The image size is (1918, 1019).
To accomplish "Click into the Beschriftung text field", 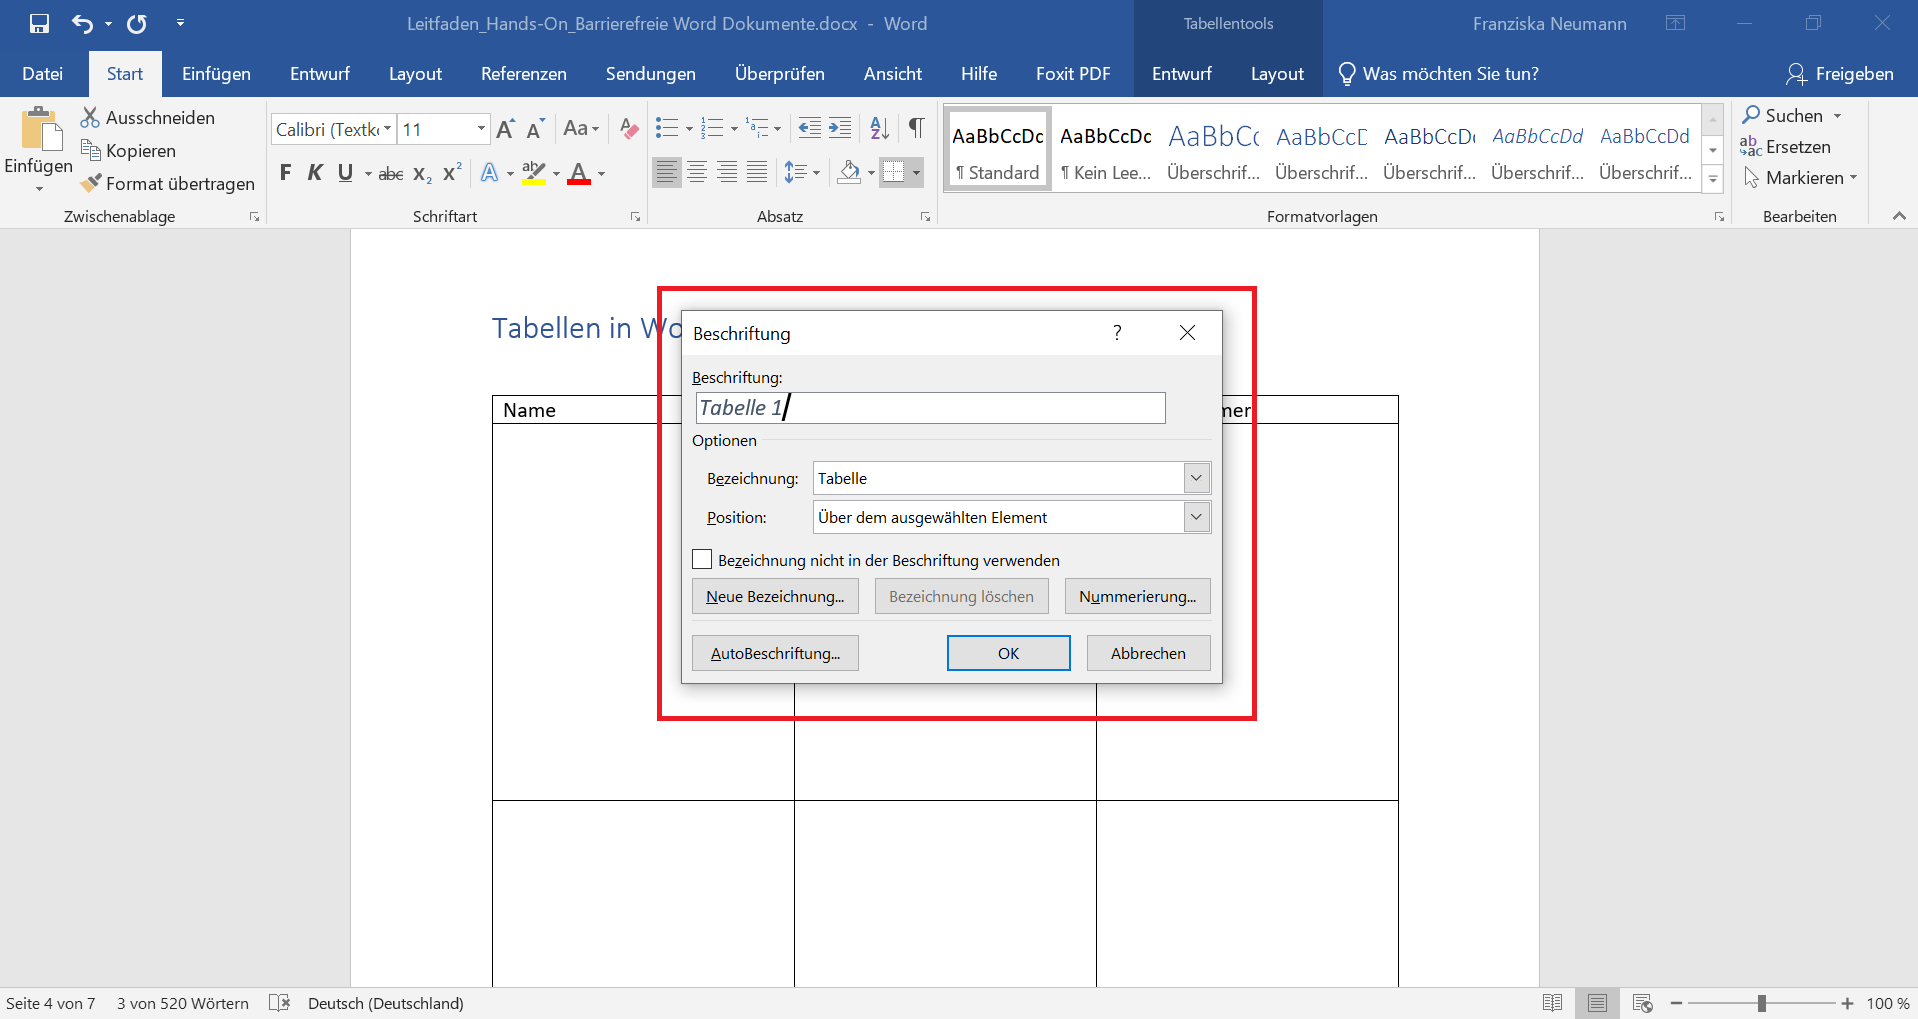I will 930,408.
